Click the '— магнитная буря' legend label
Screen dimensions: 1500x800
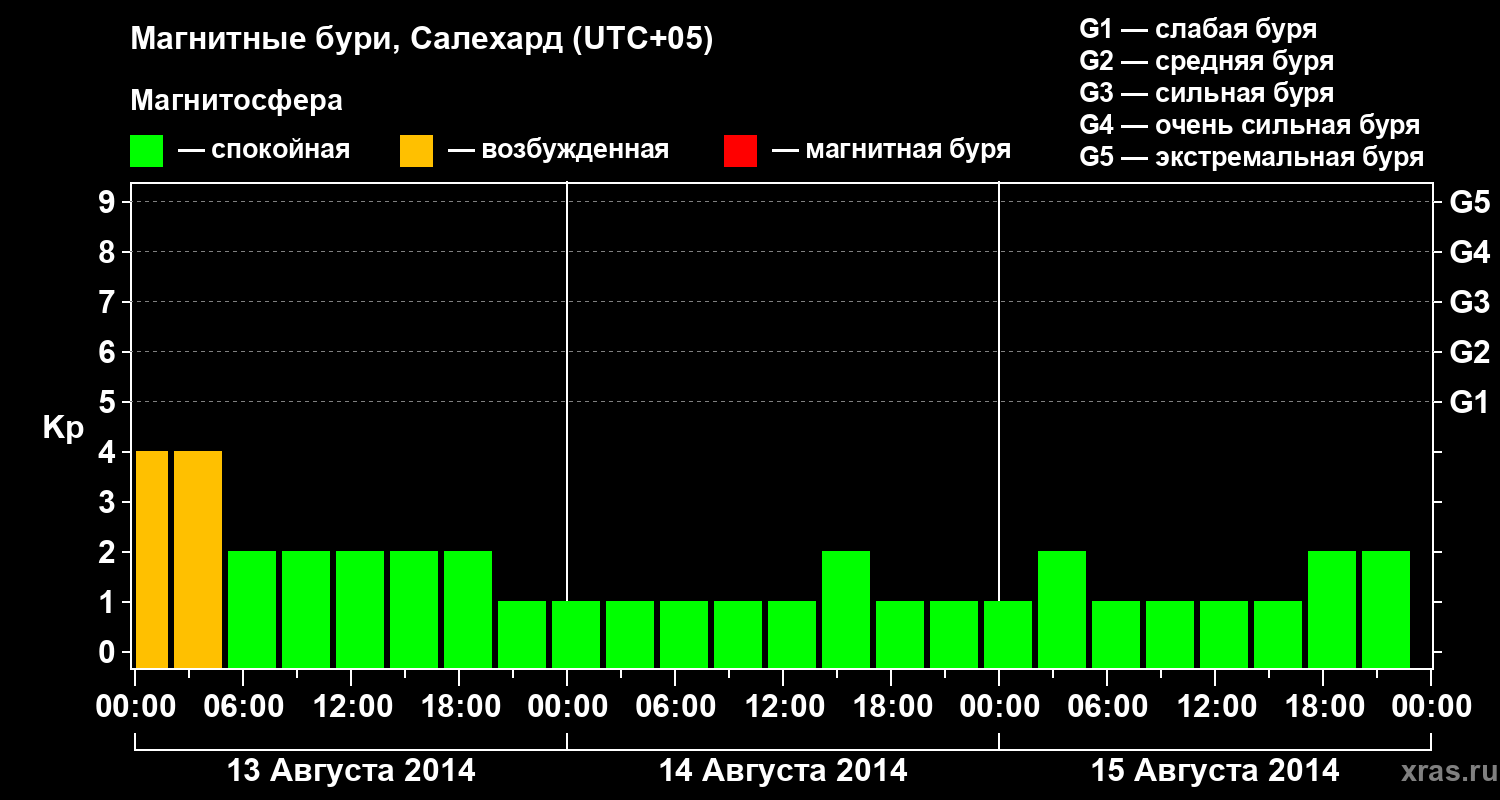click(892, 150)
